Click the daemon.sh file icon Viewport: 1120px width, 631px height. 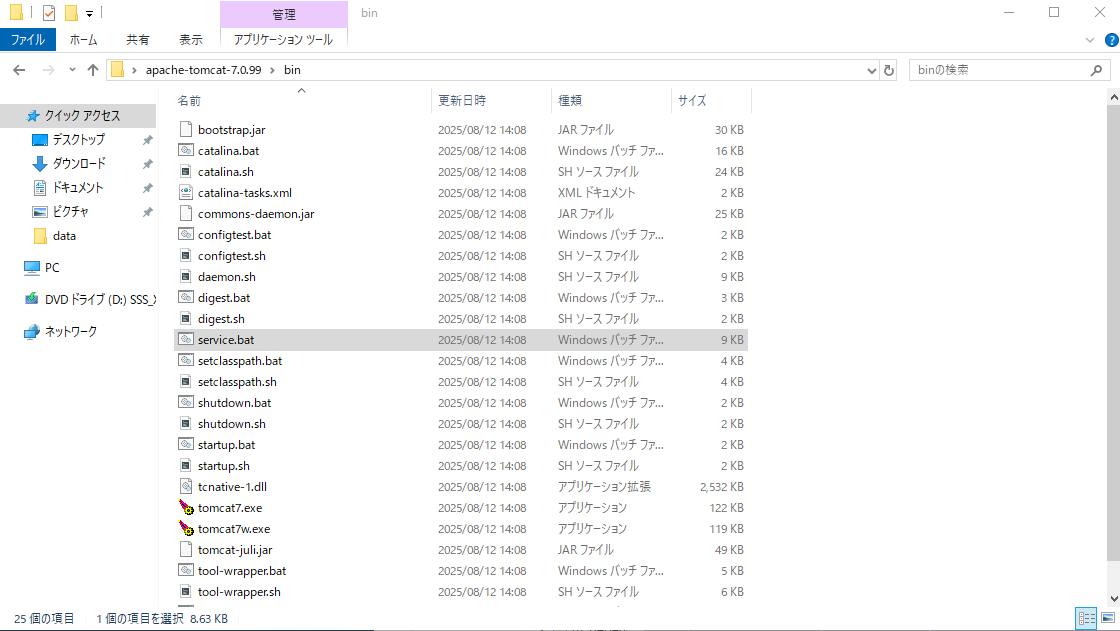[x=186, y=277]
